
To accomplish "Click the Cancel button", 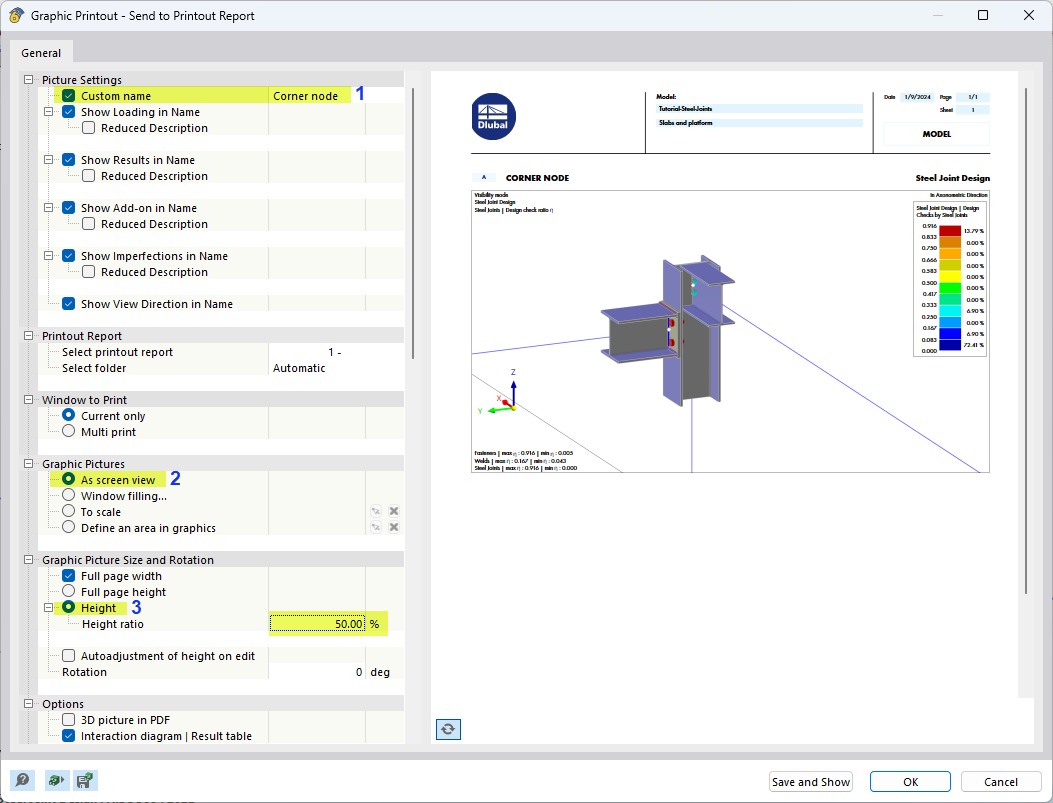I will pyautogui.click(x=1001, y=782).
